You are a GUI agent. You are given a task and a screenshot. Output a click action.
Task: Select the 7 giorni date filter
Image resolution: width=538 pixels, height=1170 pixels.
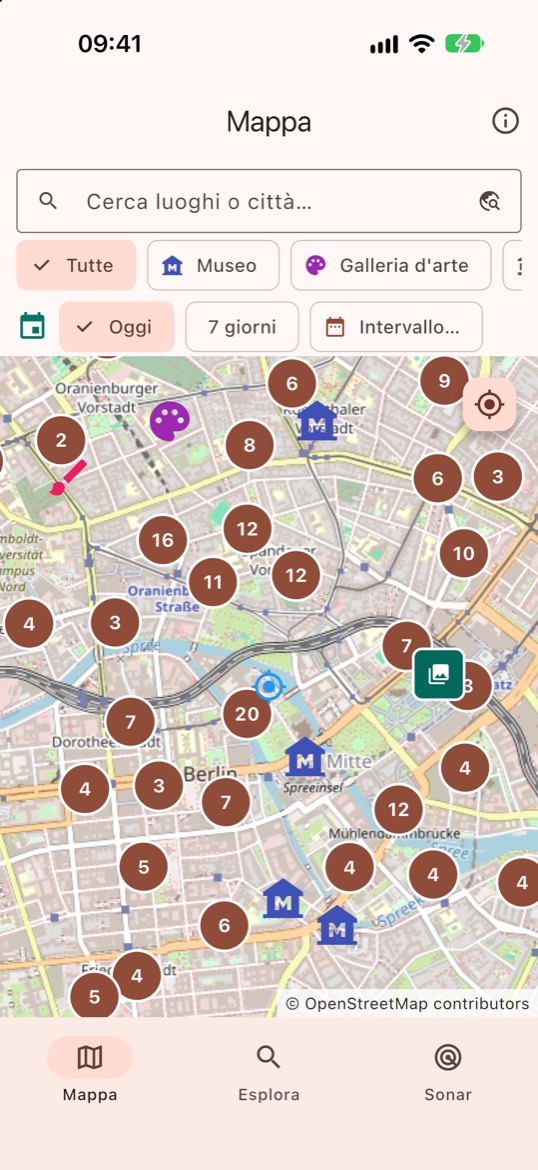[243, 327]
